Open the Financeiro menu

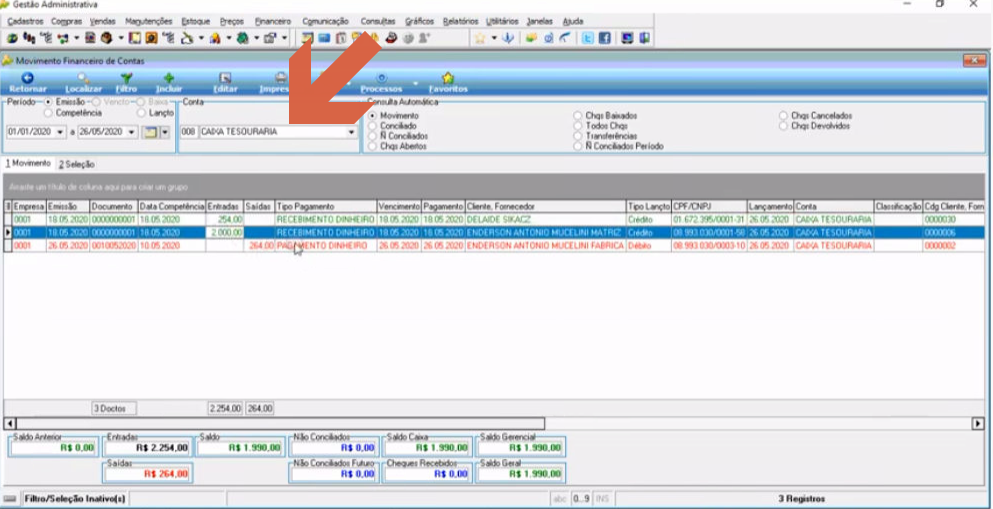click(x=273, y=21)
